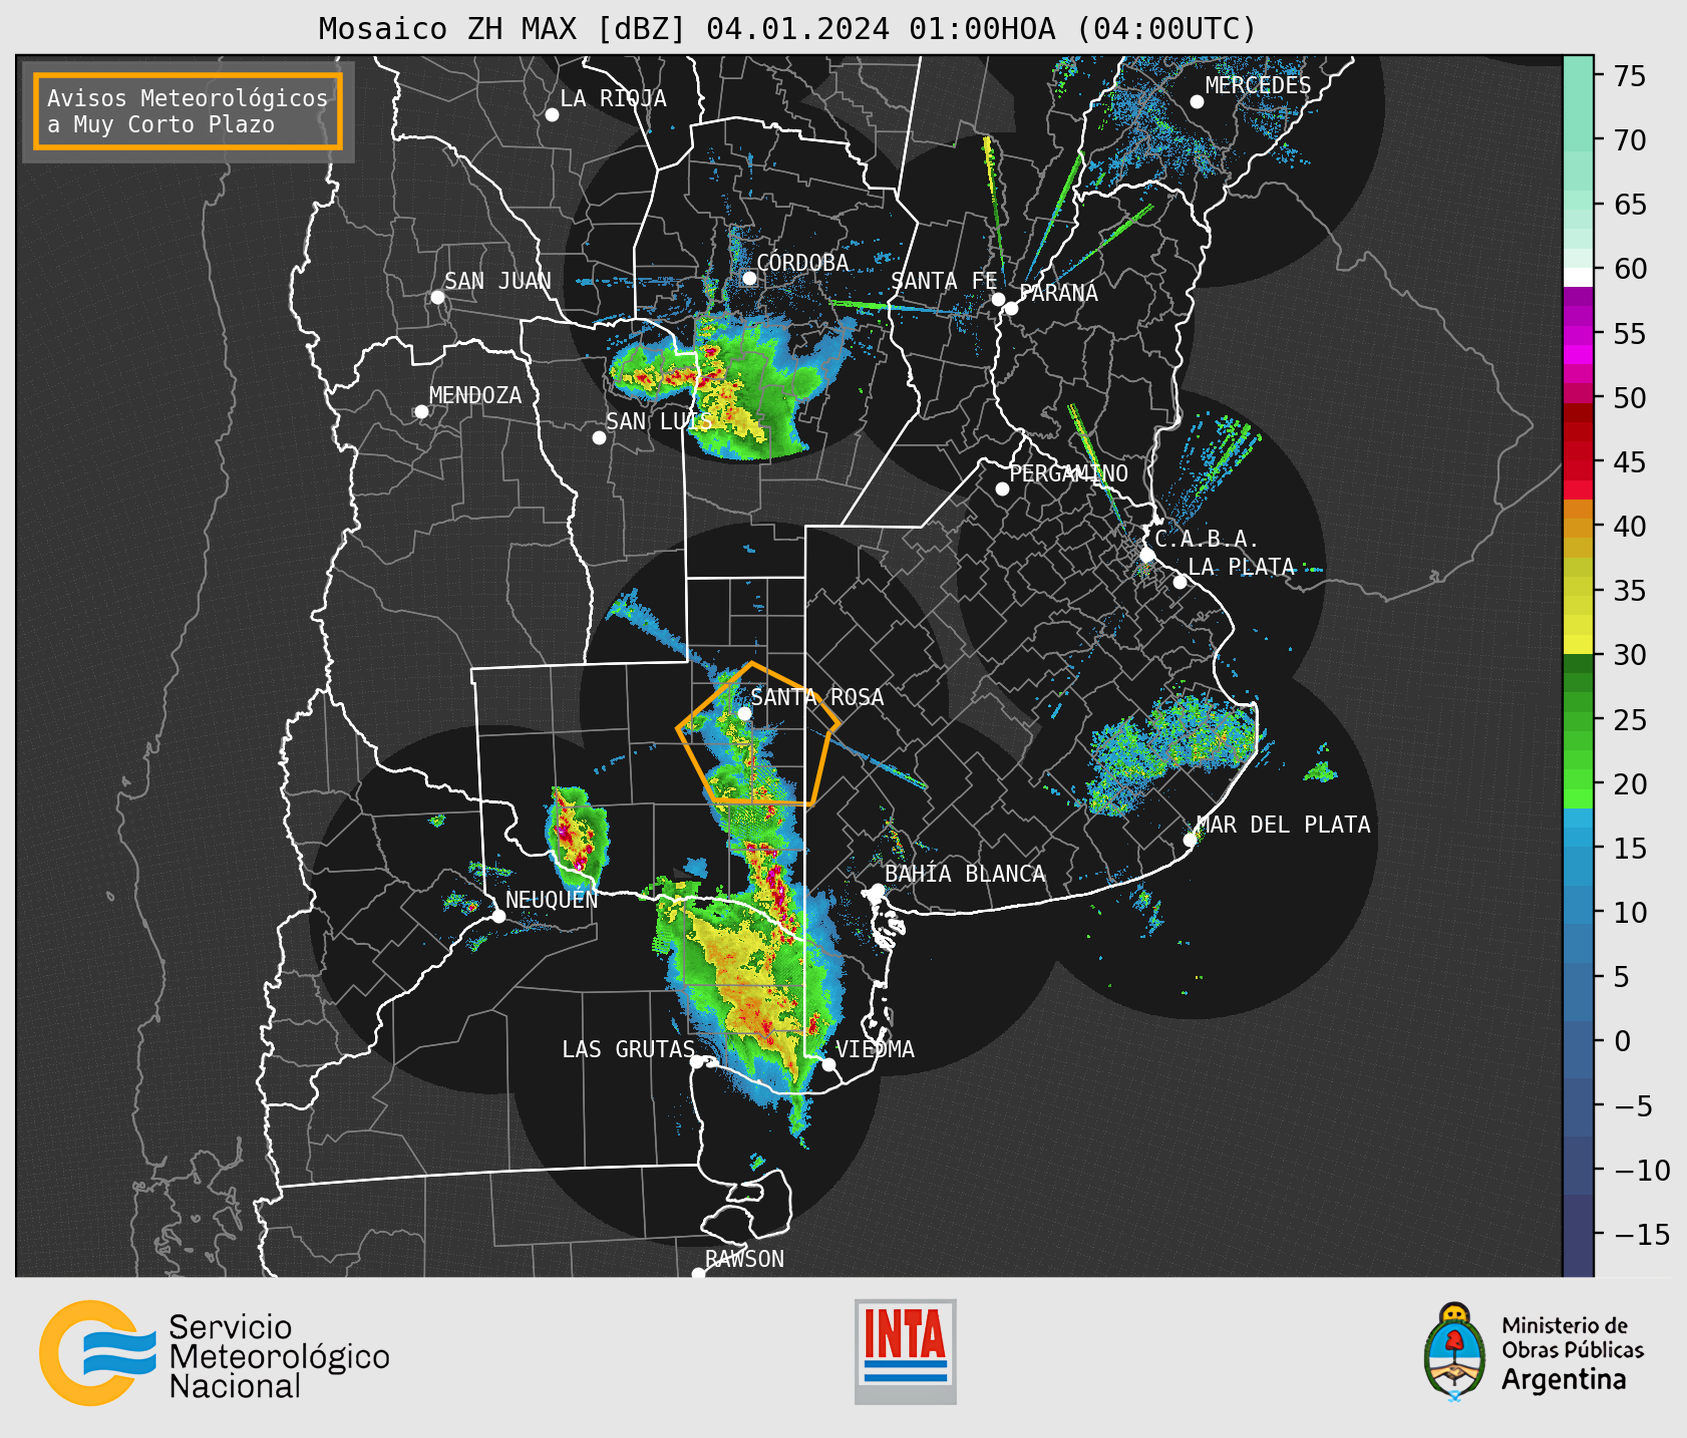
Task: Click the Rawson city marker dot
Action: pyautogui.click(x=698, y=1274)
